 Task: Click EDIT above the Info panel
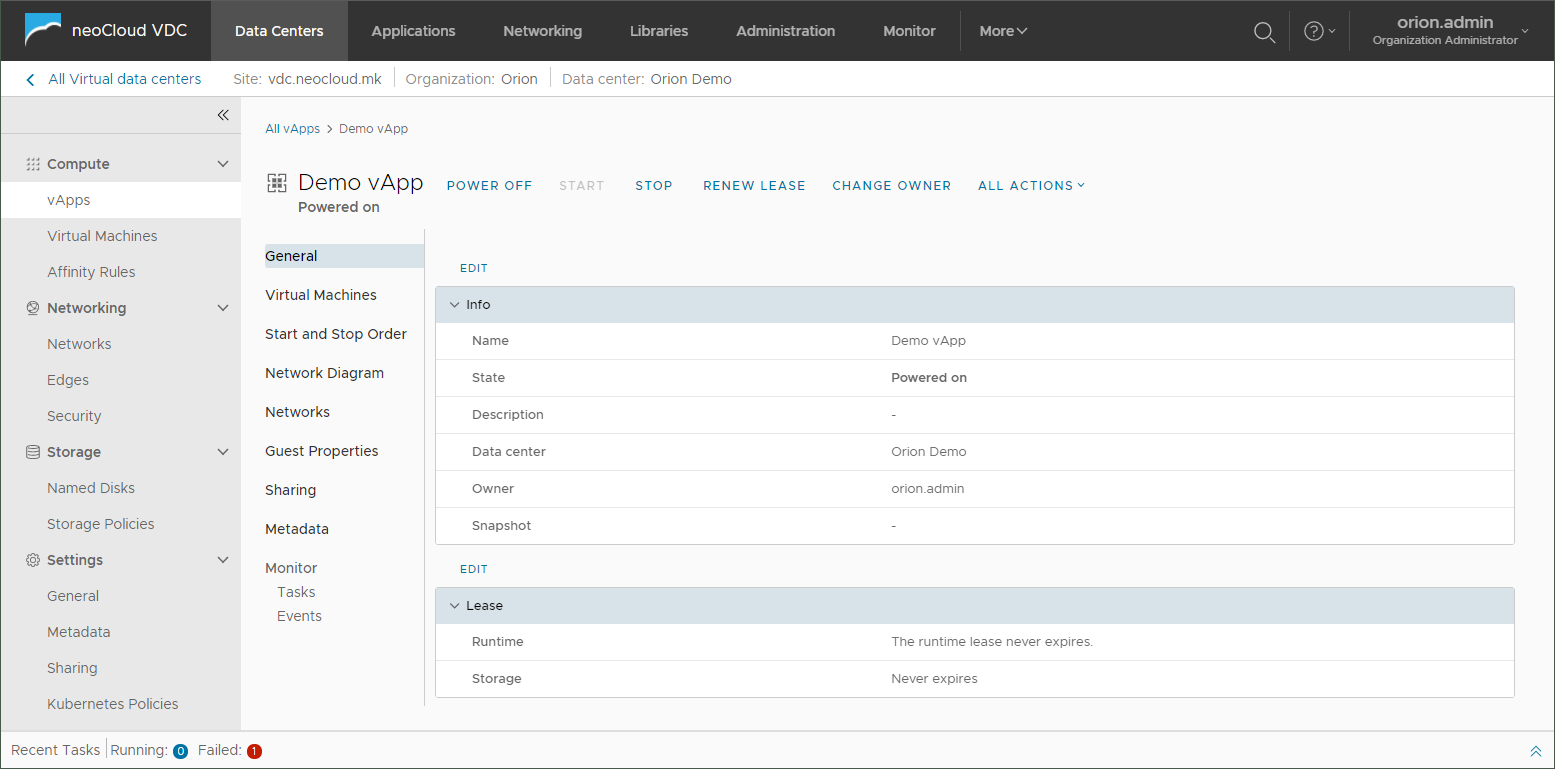474,268
